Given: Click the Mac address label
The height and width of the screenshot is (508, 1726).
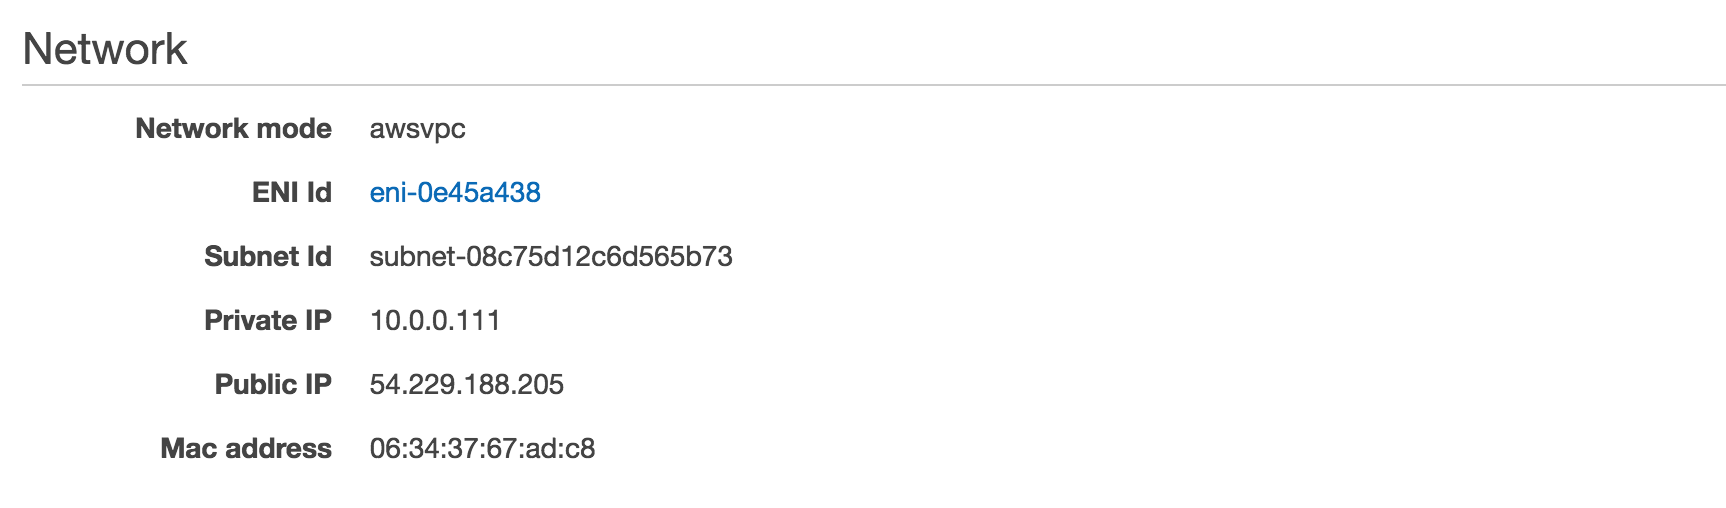Looking at the screenshot, I should [x=246, y=448].
